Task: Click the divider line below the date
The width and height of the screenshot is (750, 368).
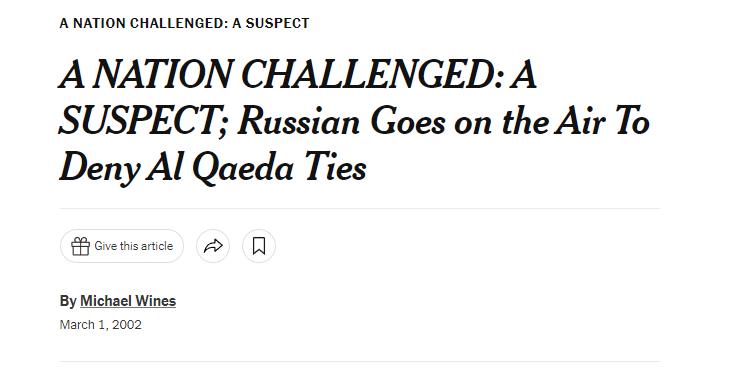Action: pos(360,361)
